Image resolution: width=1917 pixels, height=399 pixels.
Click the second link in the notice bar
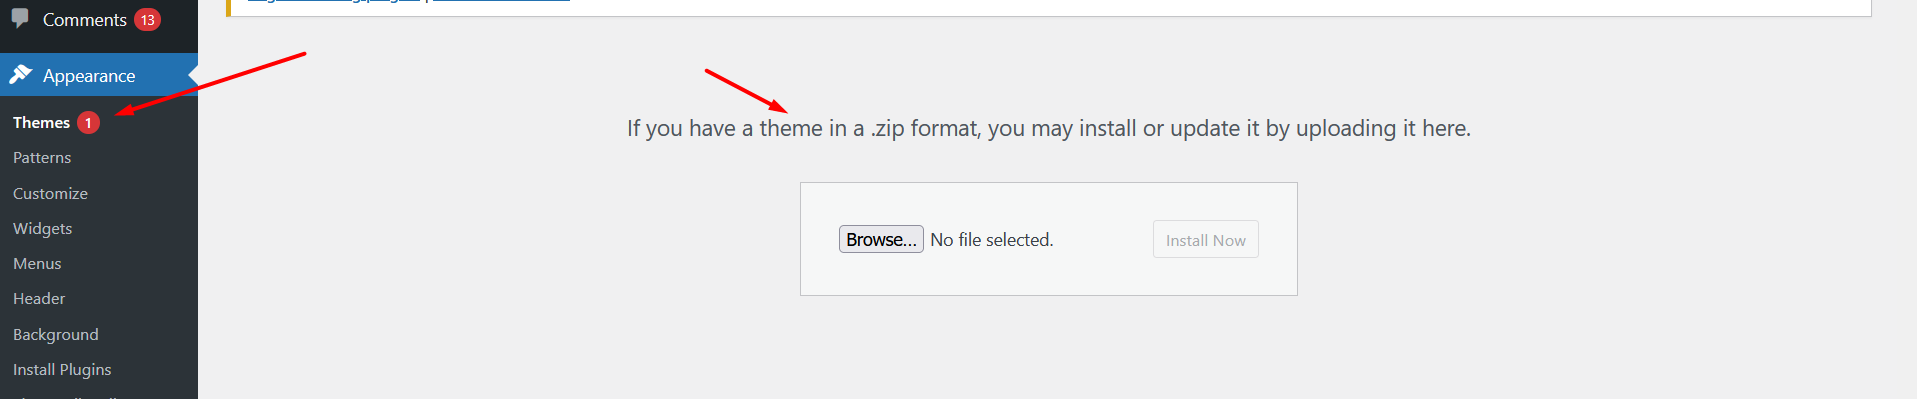(x=501, y=1)
